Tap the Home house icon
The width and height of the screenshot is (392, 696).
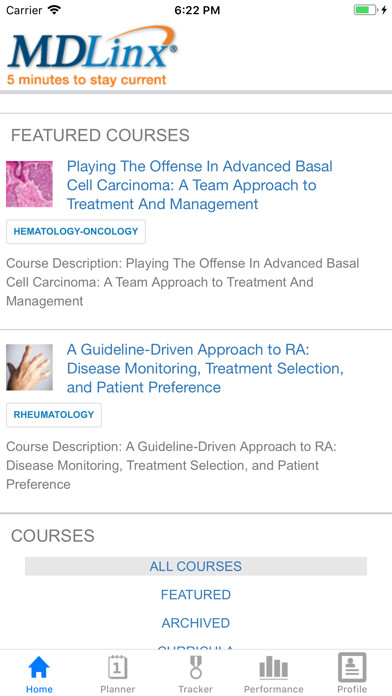tap(39, 667)
